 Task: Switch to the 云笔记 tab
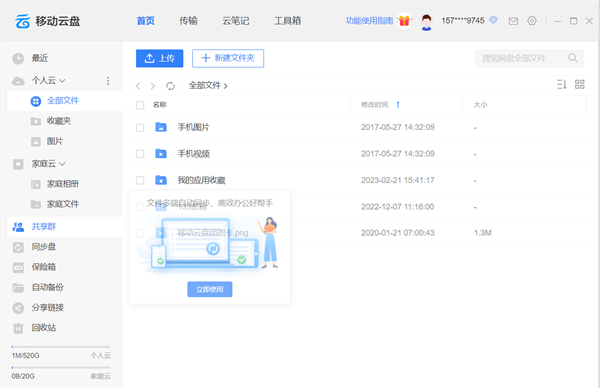click(236, 21)
